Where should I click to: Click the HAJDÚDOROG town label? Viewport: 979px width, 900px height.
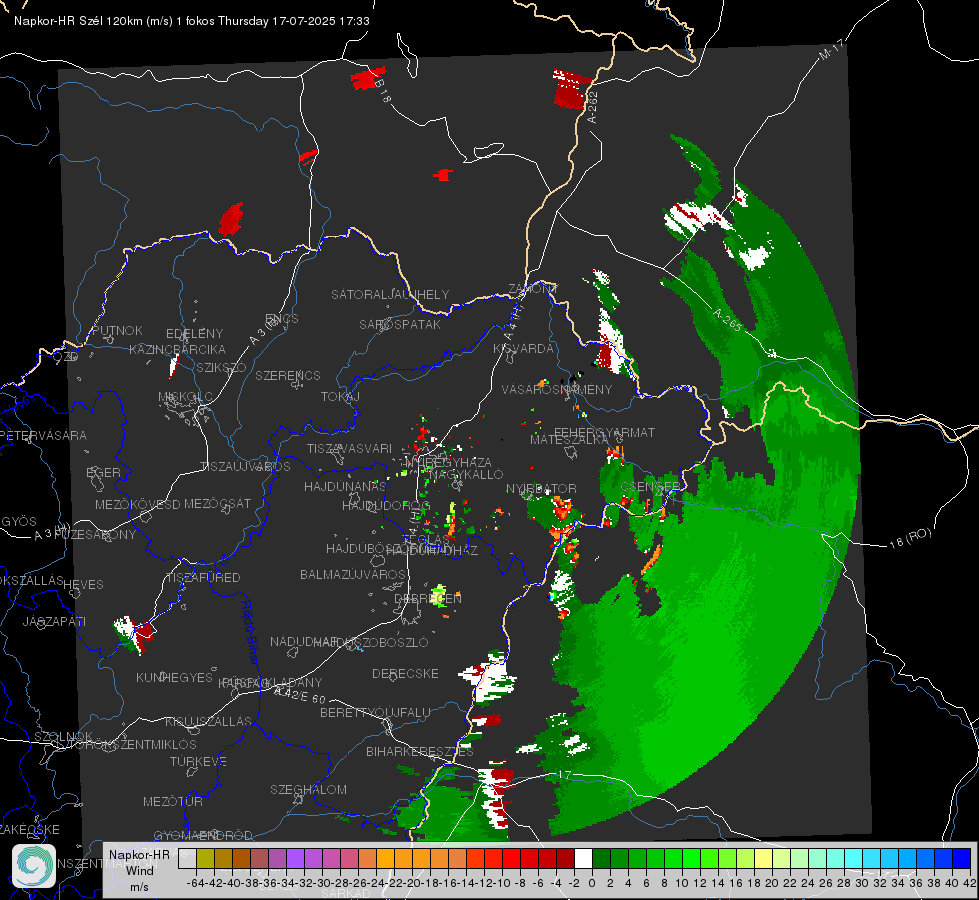tap(386, 505)
